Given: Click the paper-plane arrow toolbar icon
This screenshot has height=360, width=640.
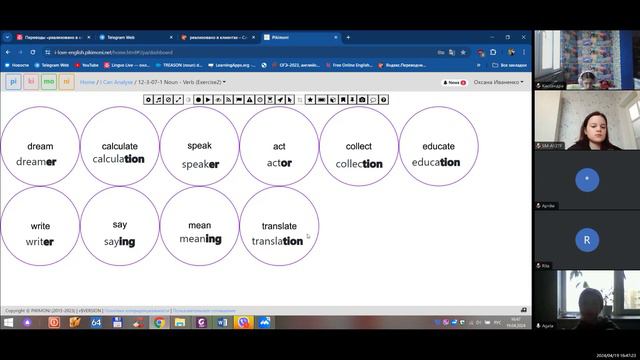Looking at the screenshot, I should click(x=280, y=100).
